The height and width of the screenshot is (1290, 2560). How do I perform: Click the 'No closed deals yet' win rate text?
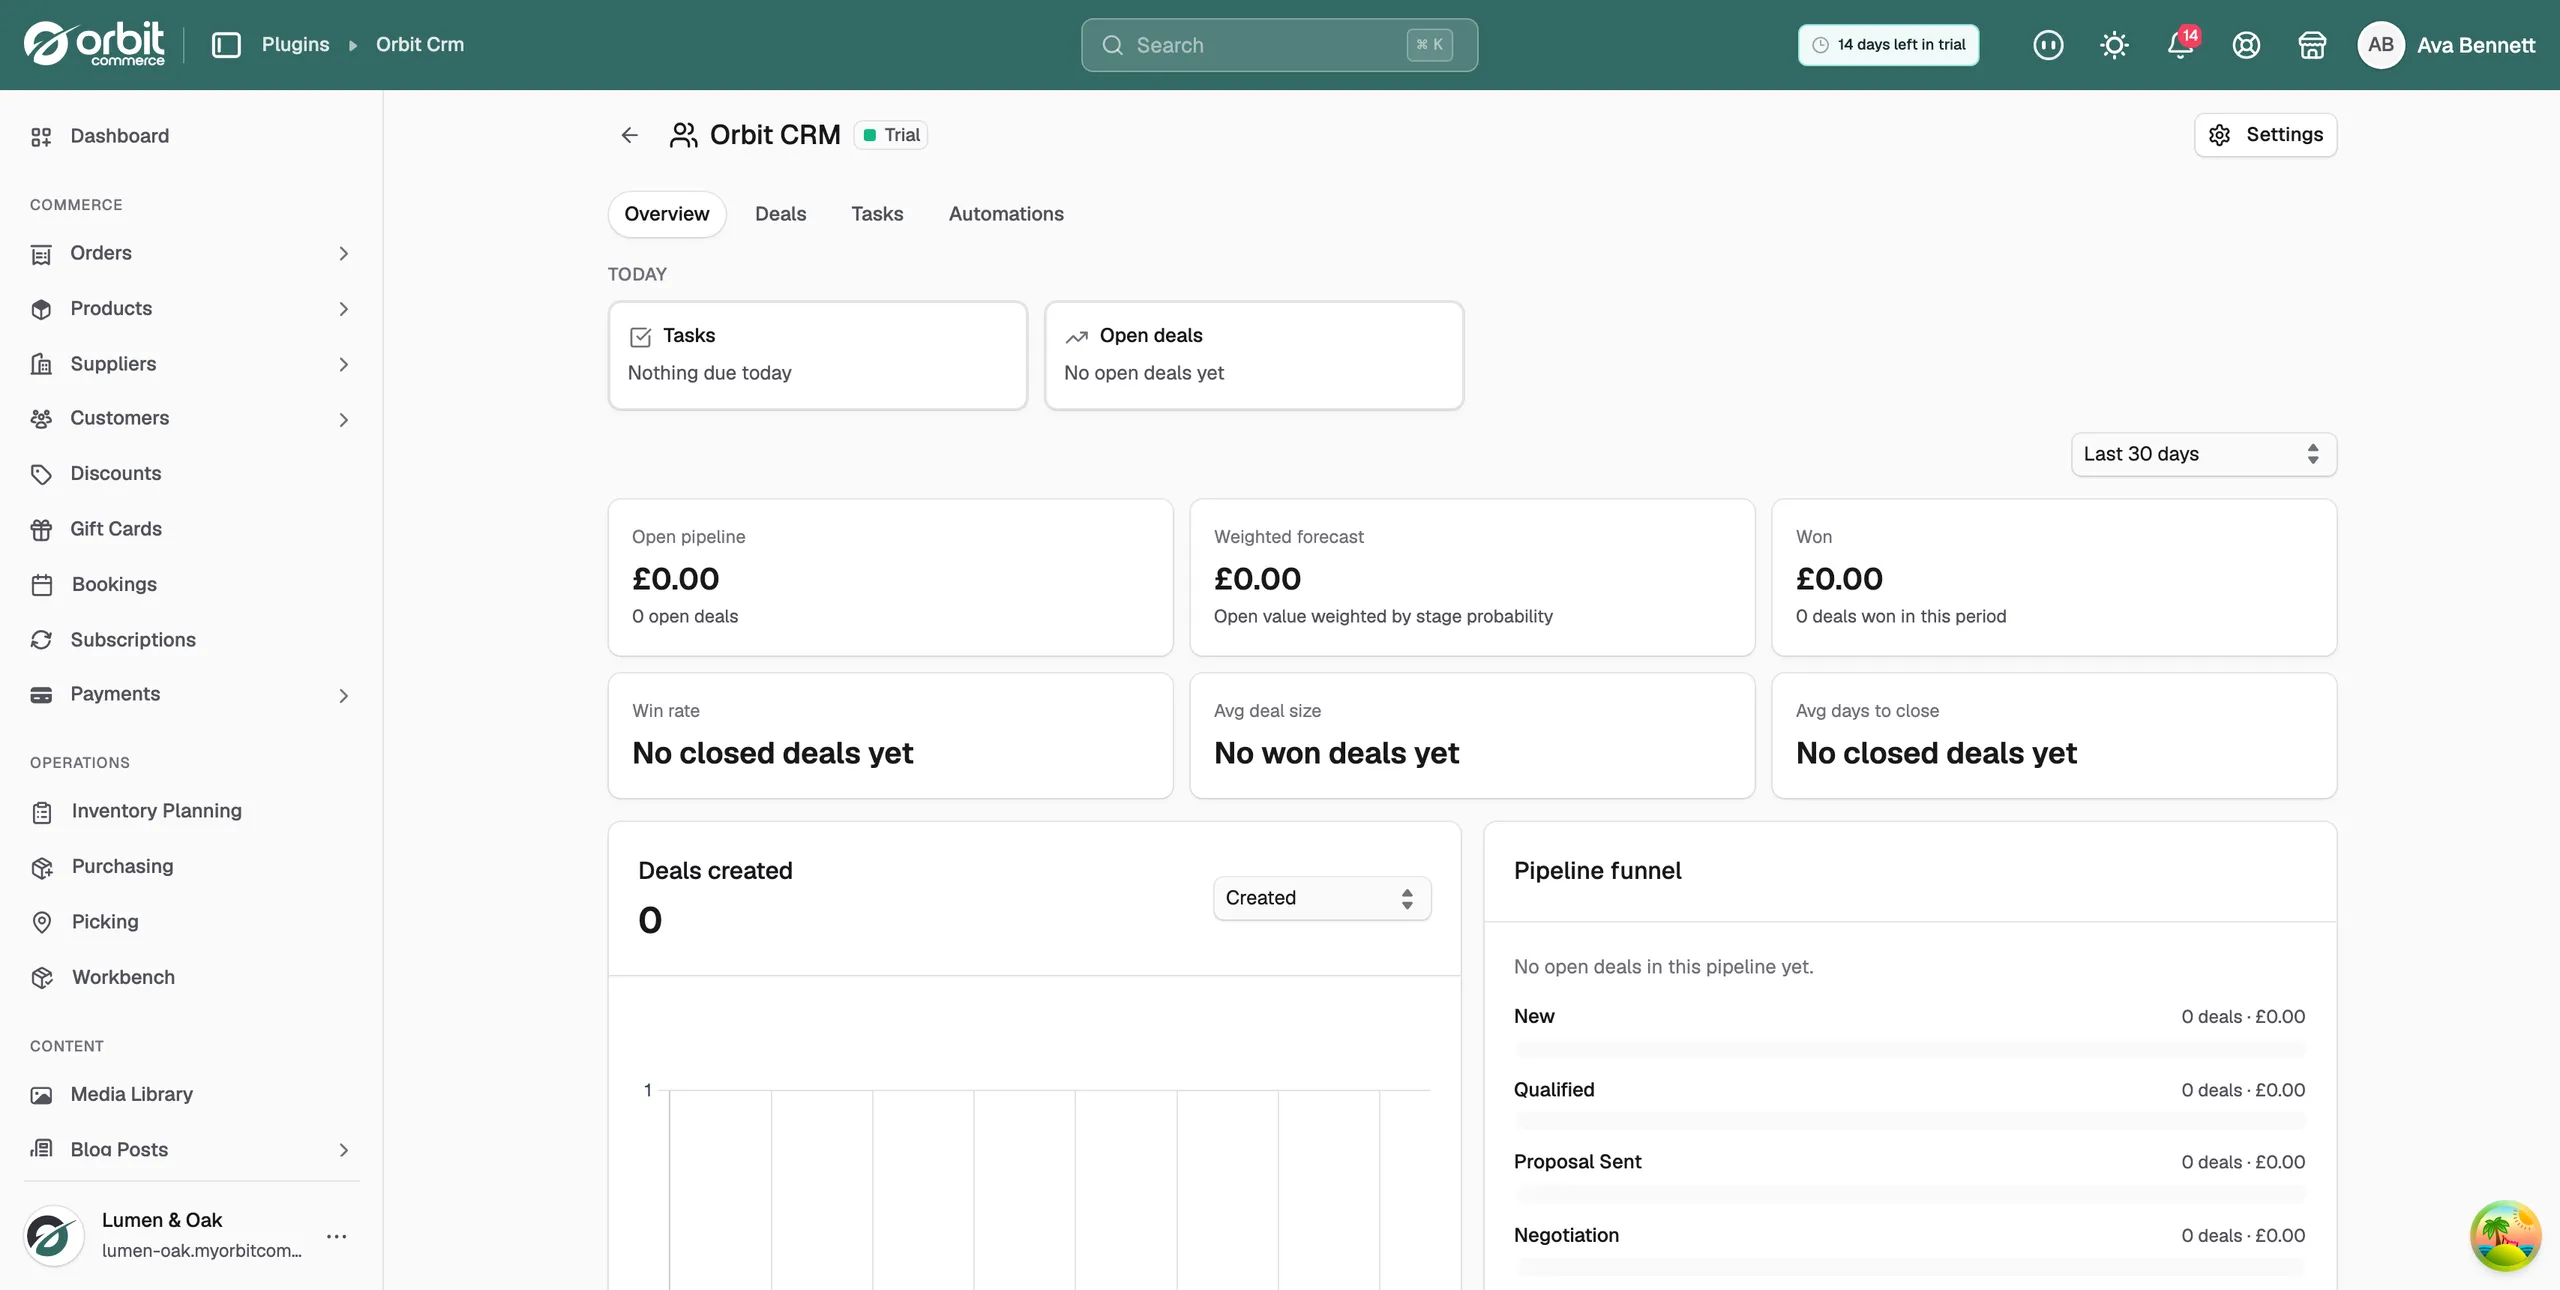pyautogui.click(x=772, y=753)
